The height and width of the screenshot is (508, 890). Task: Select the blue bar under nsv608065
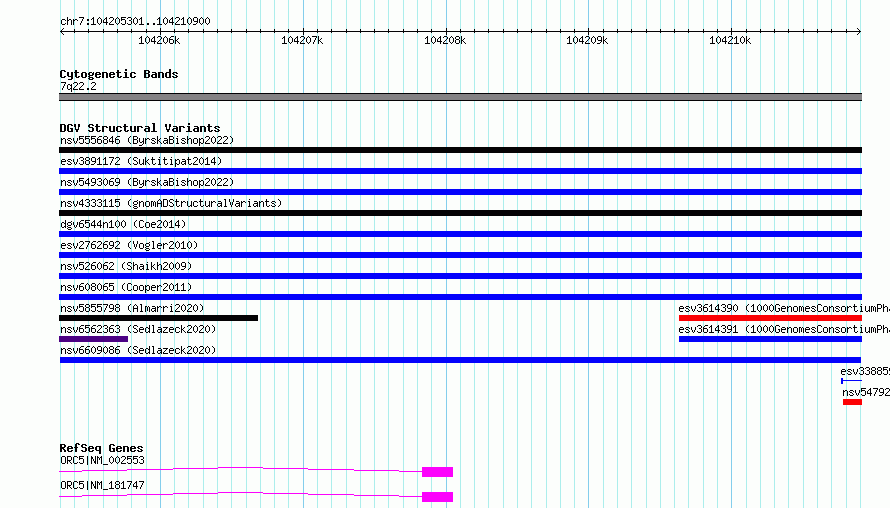(x=460, y=297)
